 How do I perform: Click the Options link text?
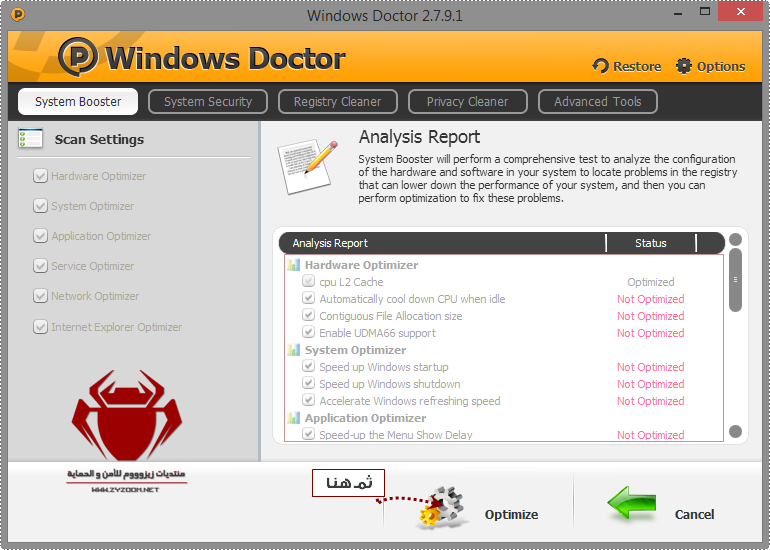(721, 66)
